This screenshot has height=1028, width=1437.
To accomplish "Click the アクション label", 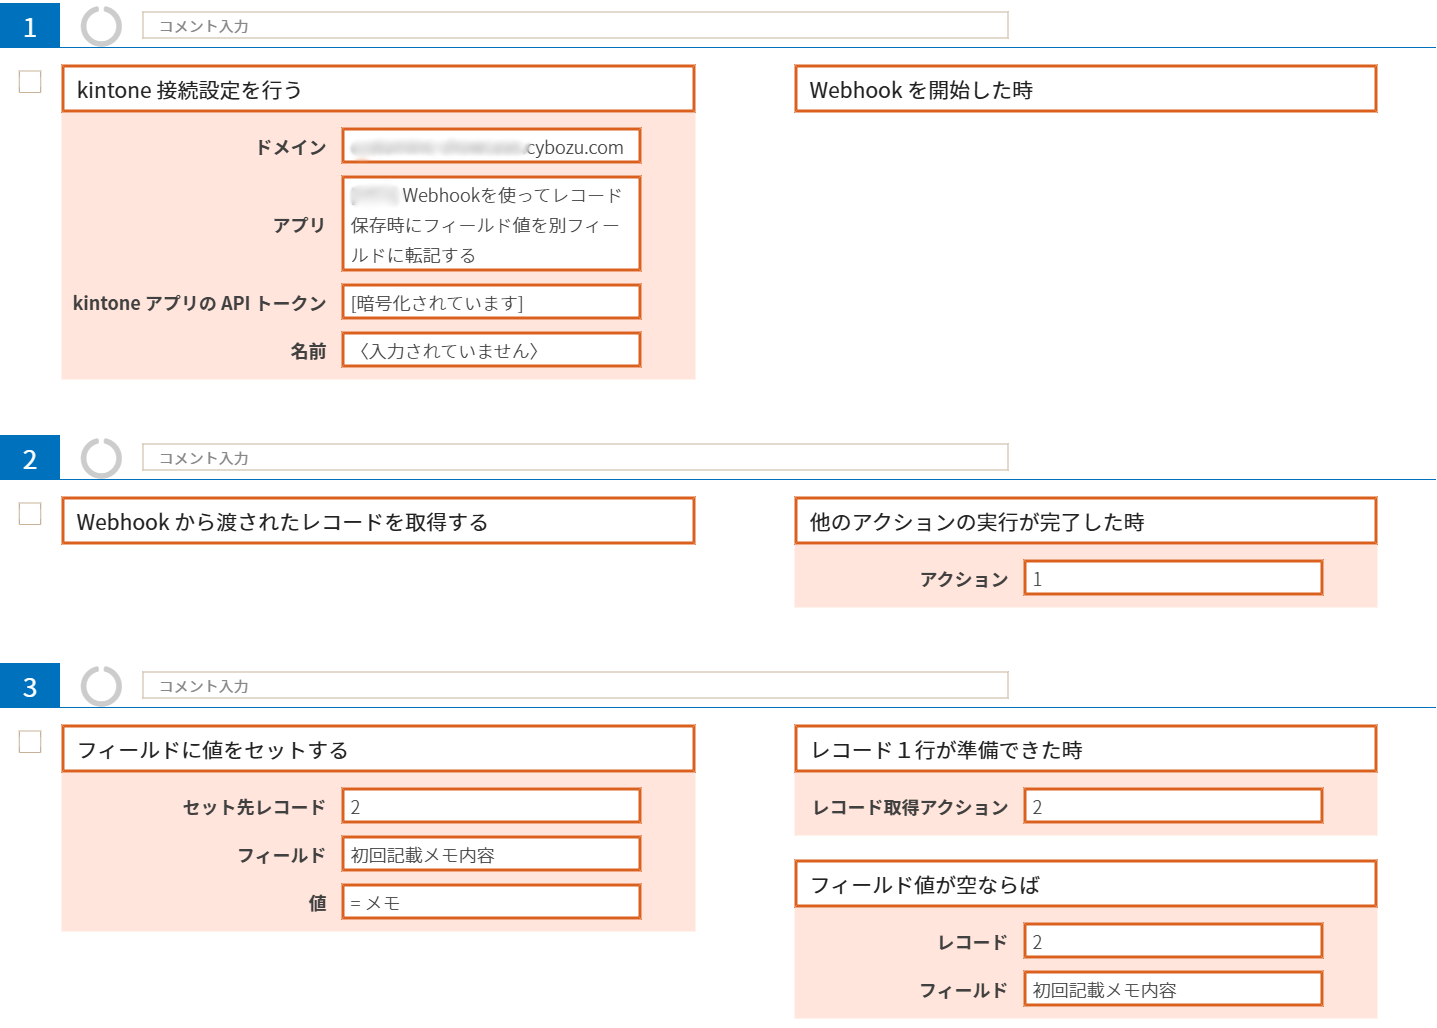I will 965,579.
